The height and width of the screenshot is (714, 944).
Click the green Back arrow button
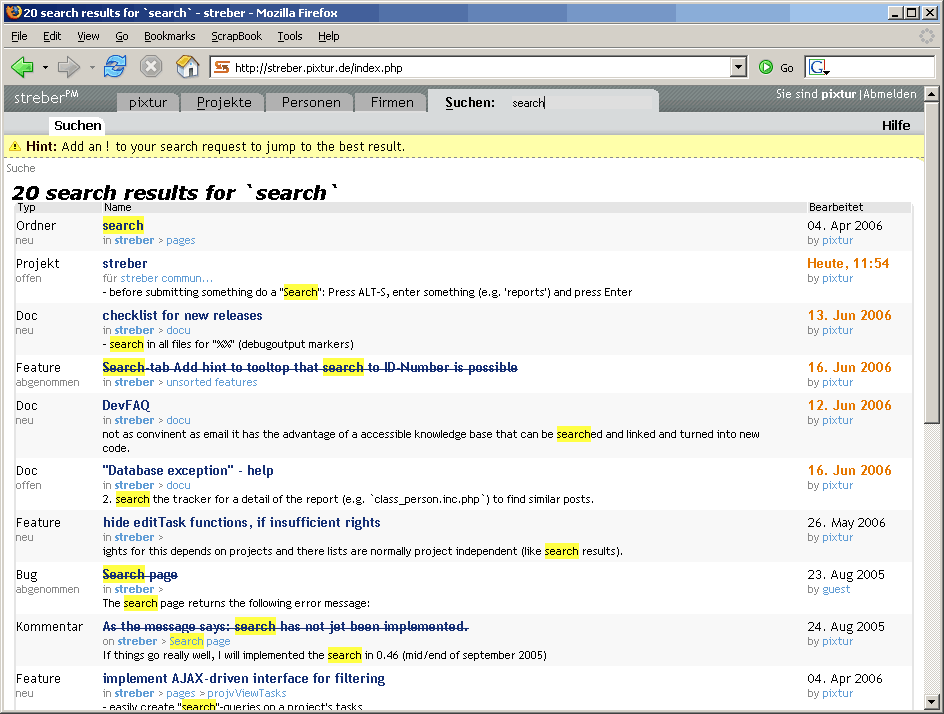(x=22, y=67)
